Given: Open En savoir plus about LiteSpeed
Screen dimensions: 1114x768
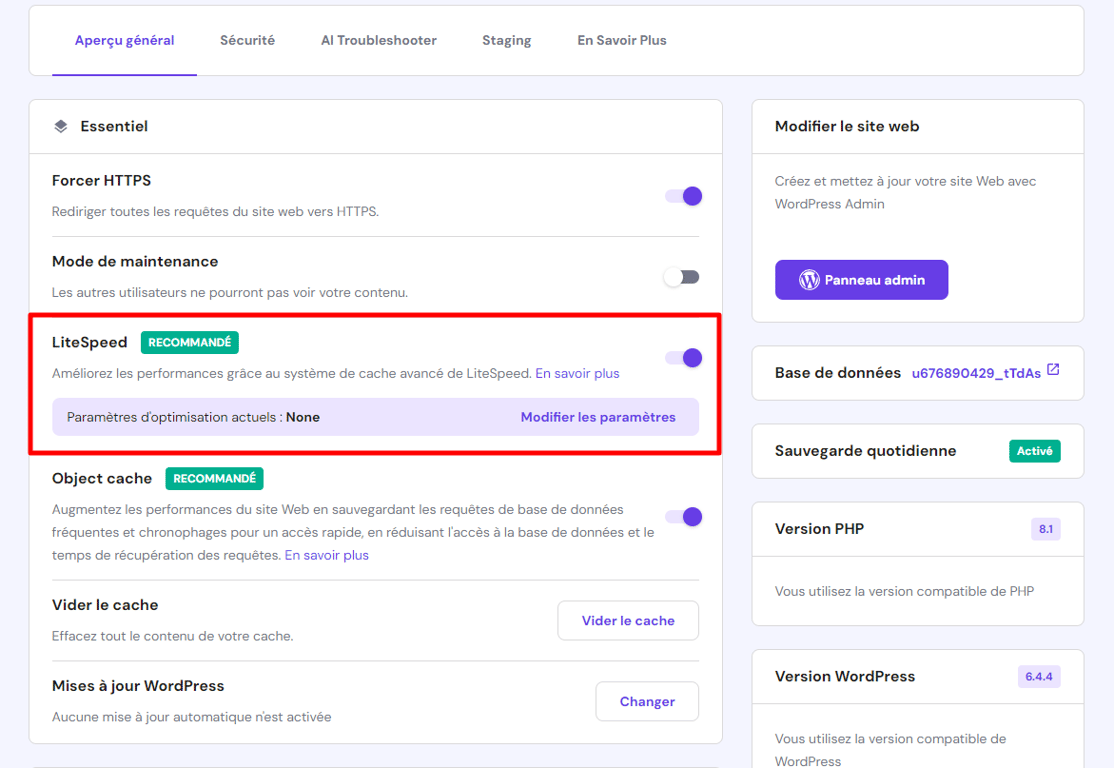Looking at the screenshot, I should [577, 373].
